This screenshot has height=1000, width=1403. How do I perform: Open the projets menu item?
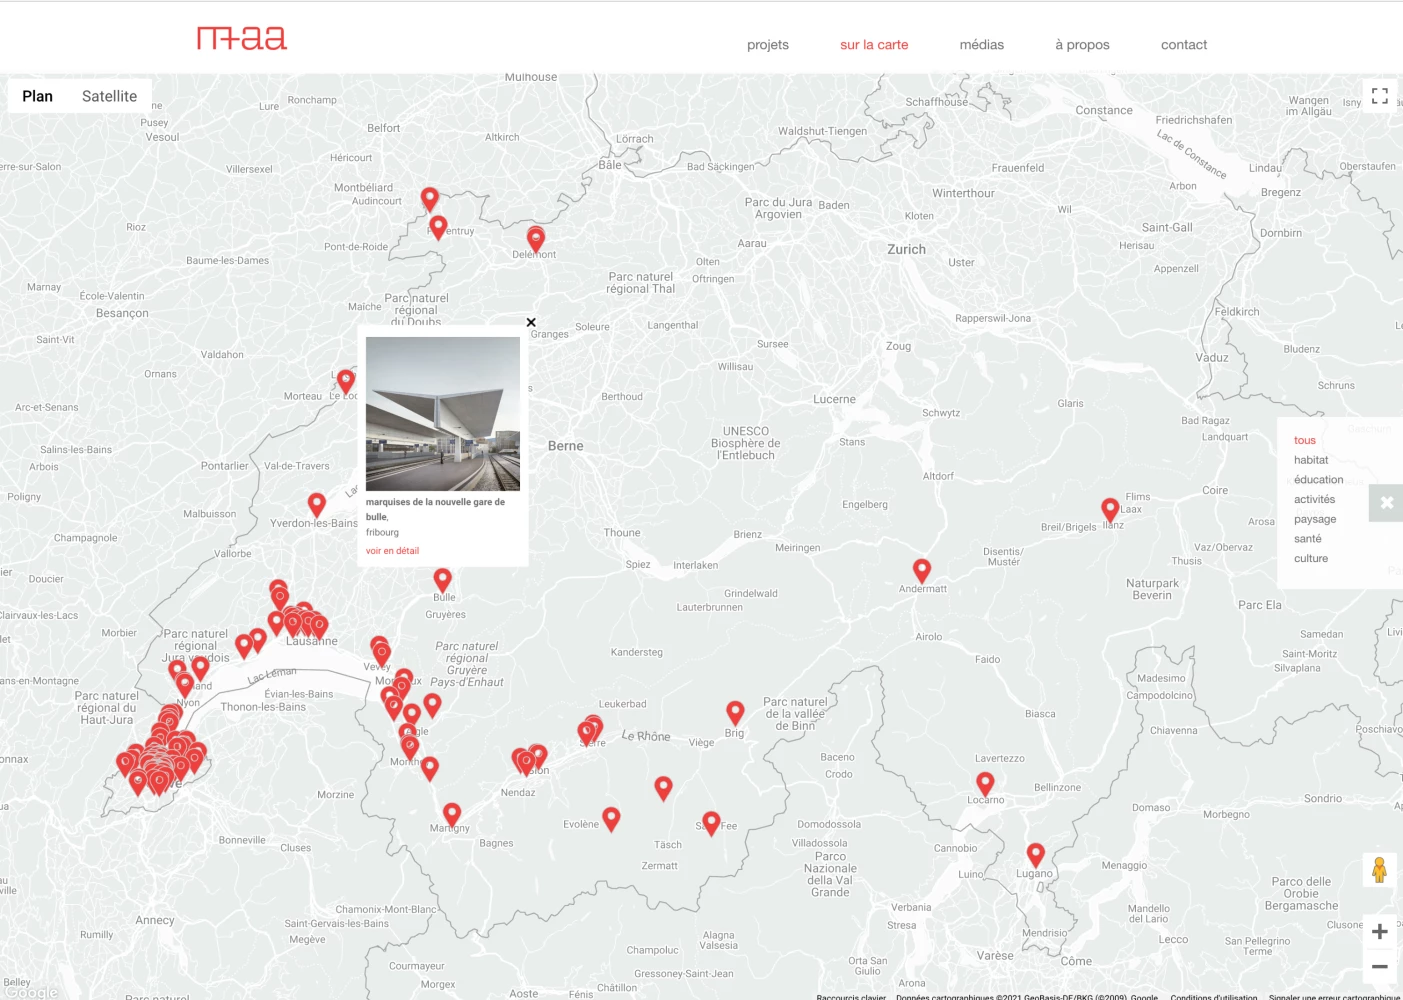pos(767,45)
